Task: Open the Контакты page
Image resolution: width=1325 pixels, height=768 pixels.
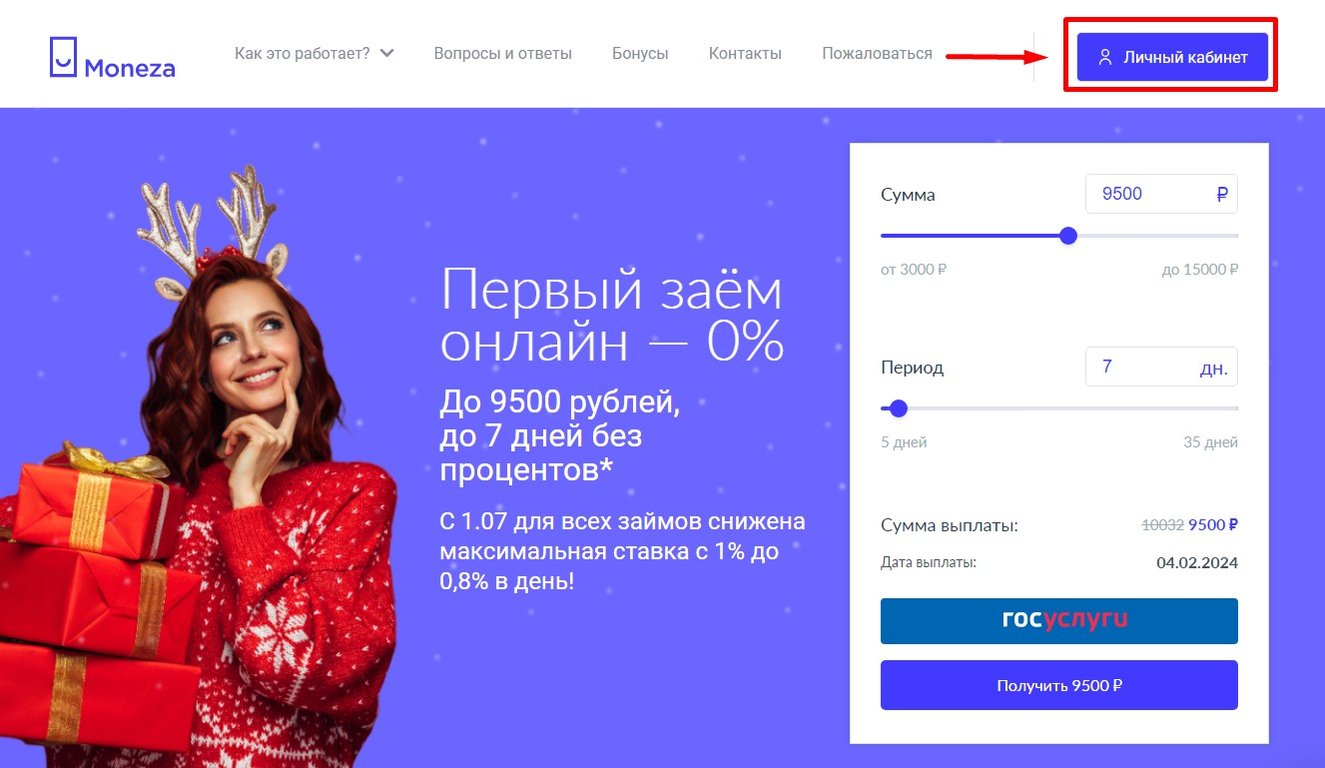Action: click(745, 53)
